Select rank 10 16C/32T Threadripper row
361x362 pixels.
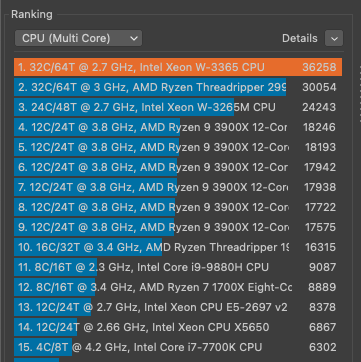(x=178, y=247)
